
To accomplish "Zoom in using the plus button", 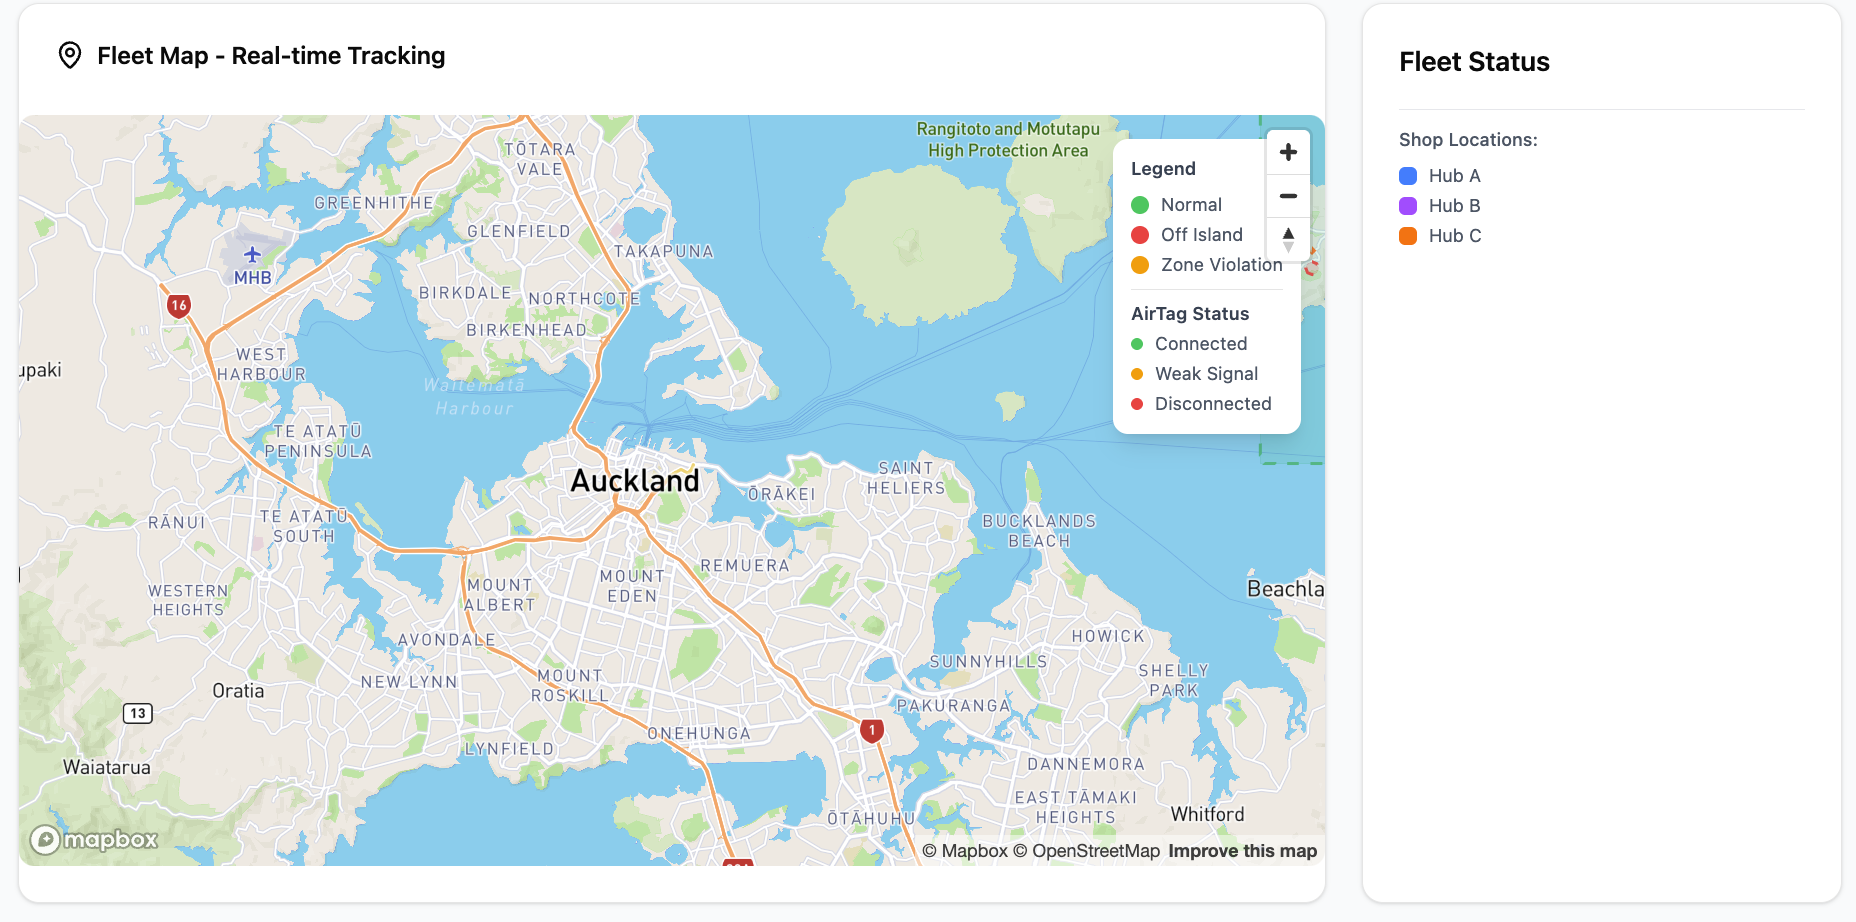I will point(1288,152).
